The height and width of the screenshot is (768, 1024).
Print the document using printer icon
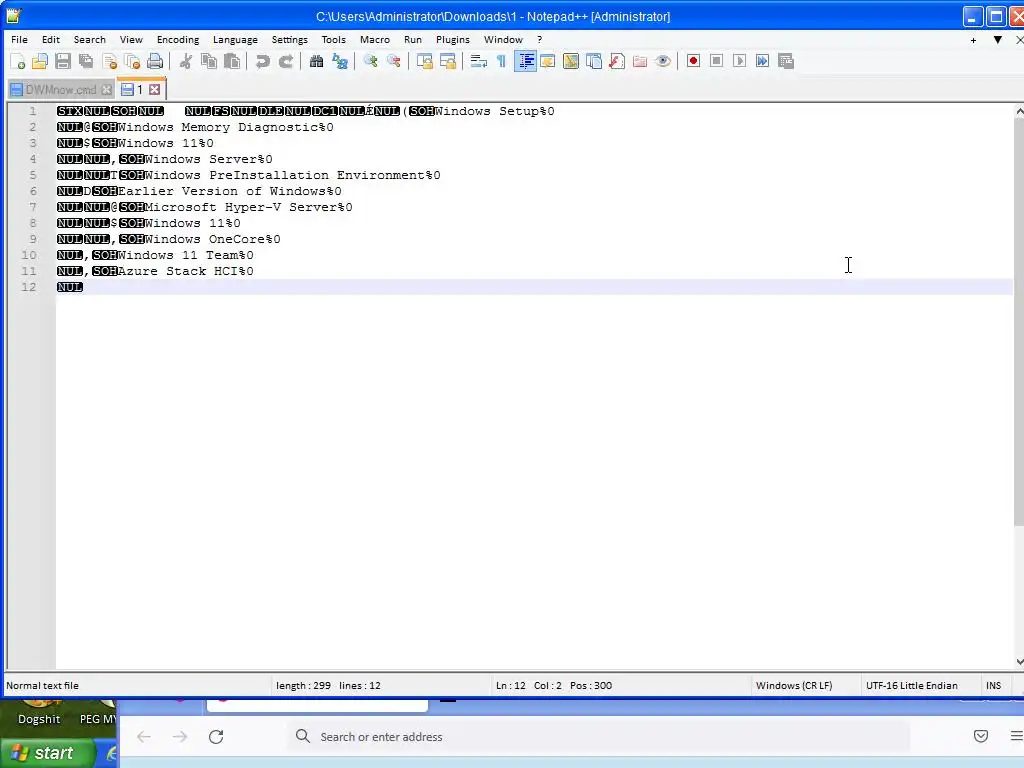(155, 61)
